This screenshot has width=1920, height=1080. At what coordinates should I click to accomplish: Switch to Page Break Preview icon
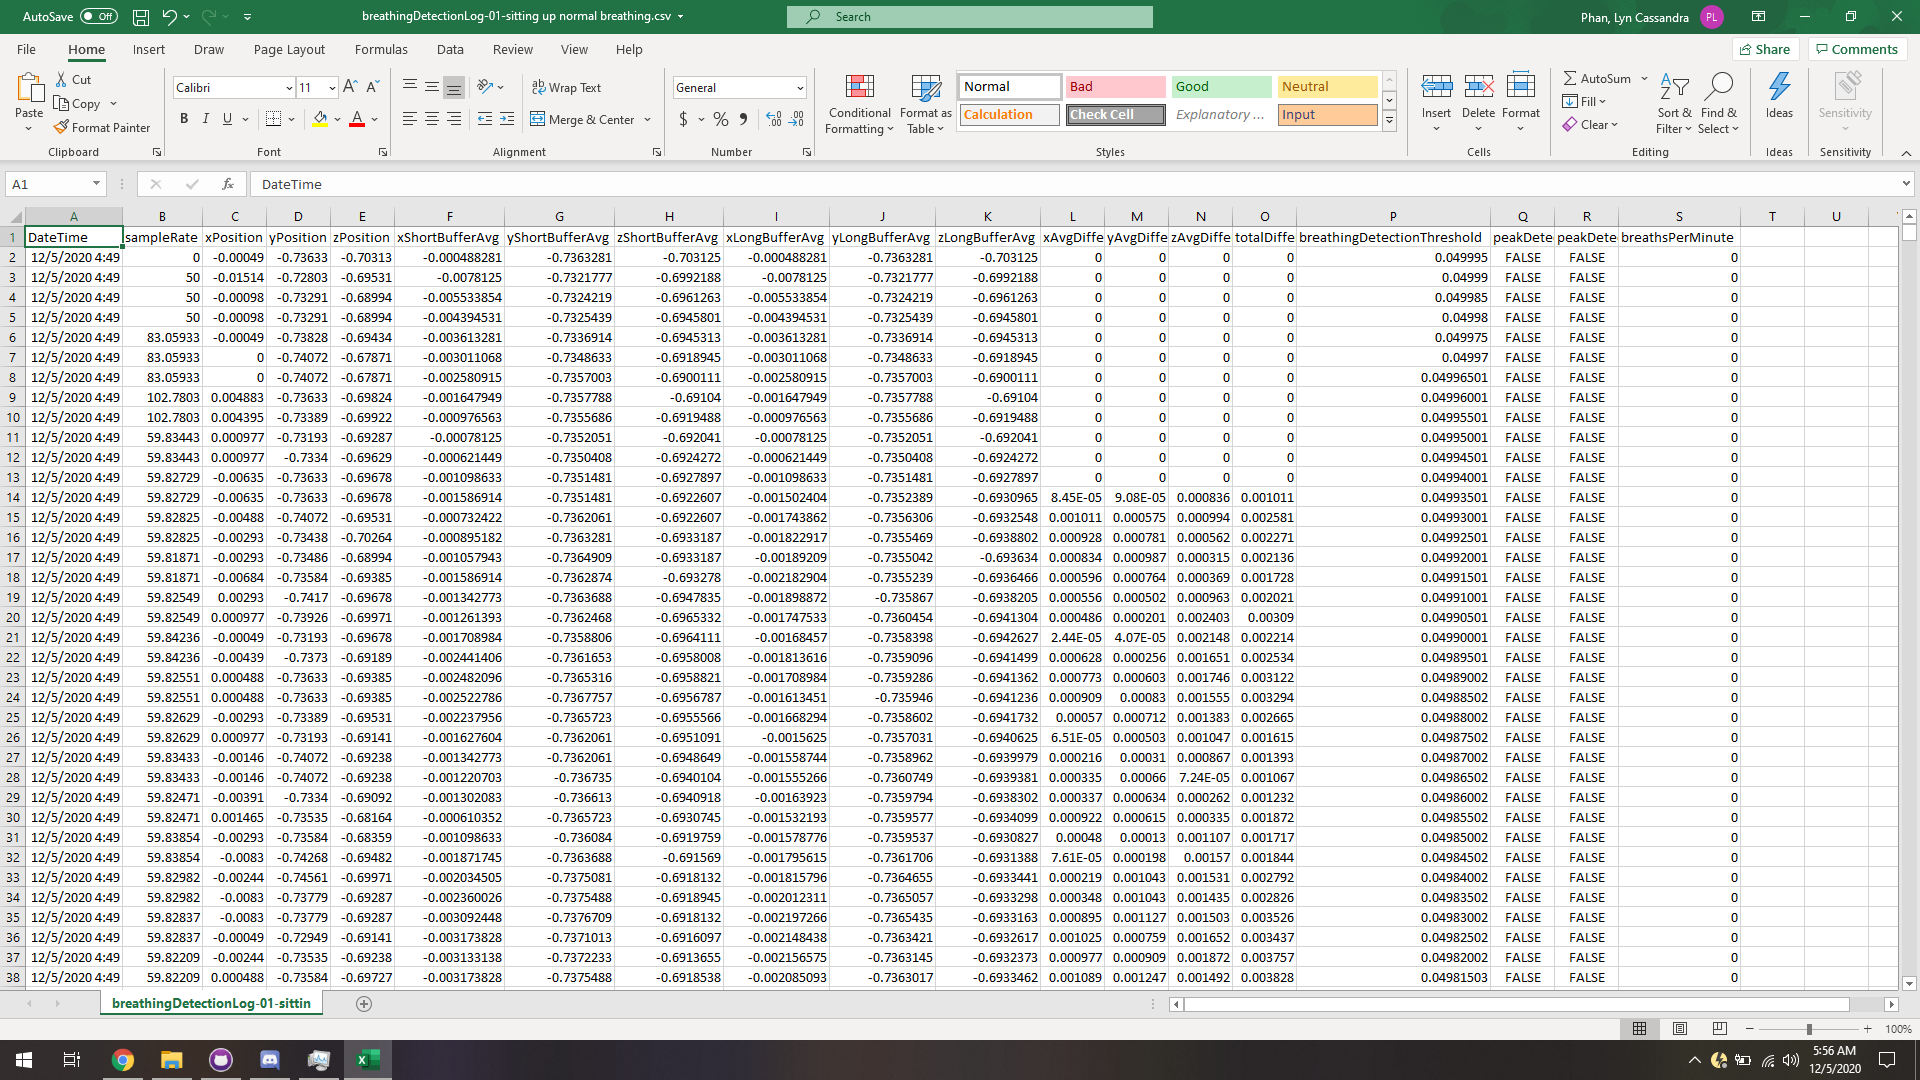[x=1719, y=1028]
